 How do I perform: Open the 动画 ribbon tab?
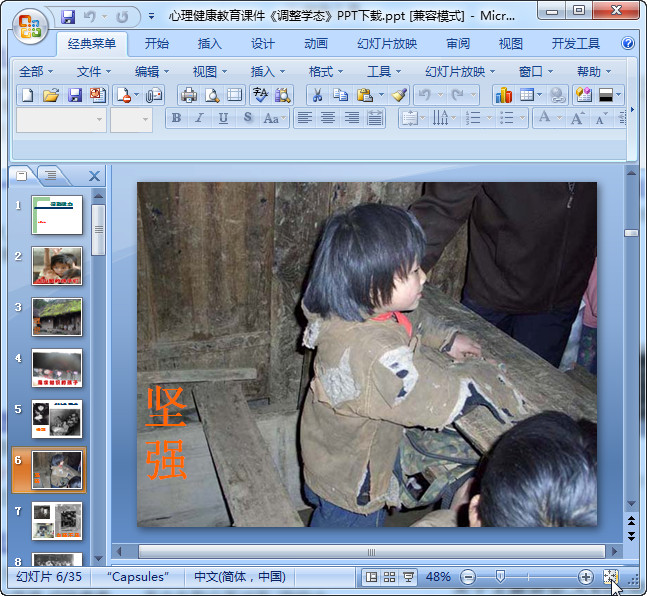316,44
